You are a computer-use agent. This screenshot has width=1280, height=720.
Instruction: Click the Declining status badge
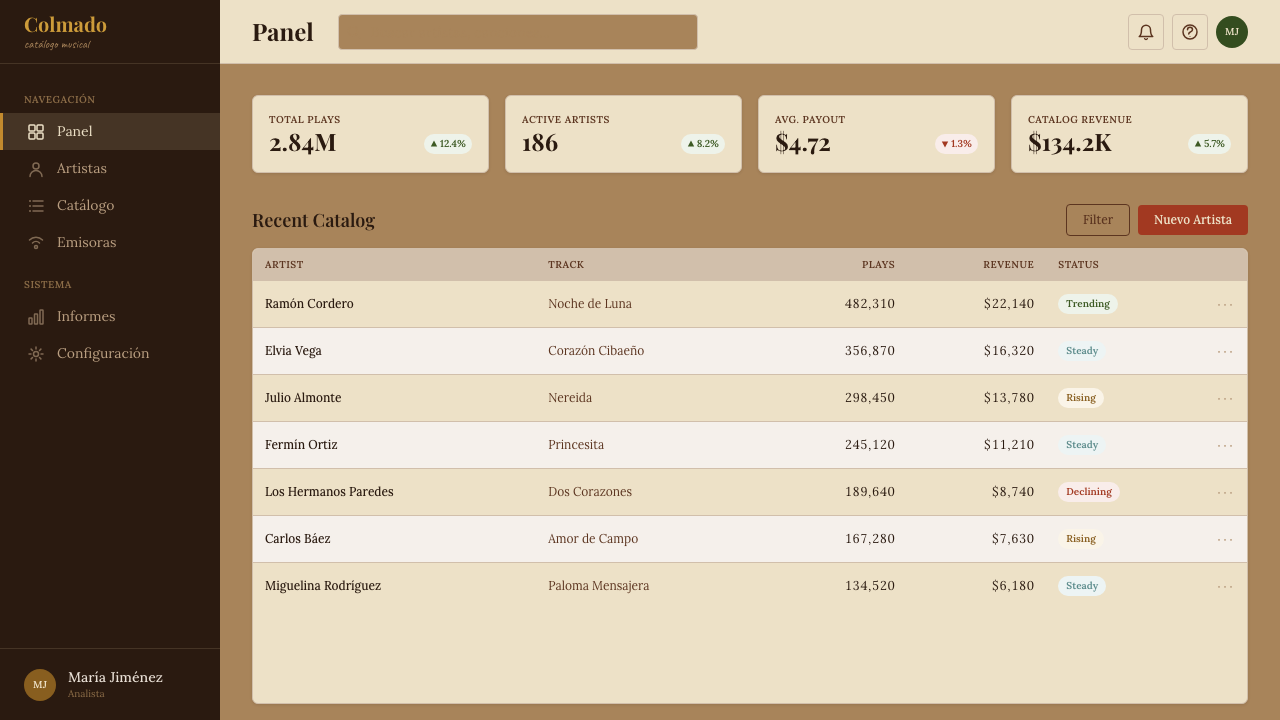tap(1089, 492)
